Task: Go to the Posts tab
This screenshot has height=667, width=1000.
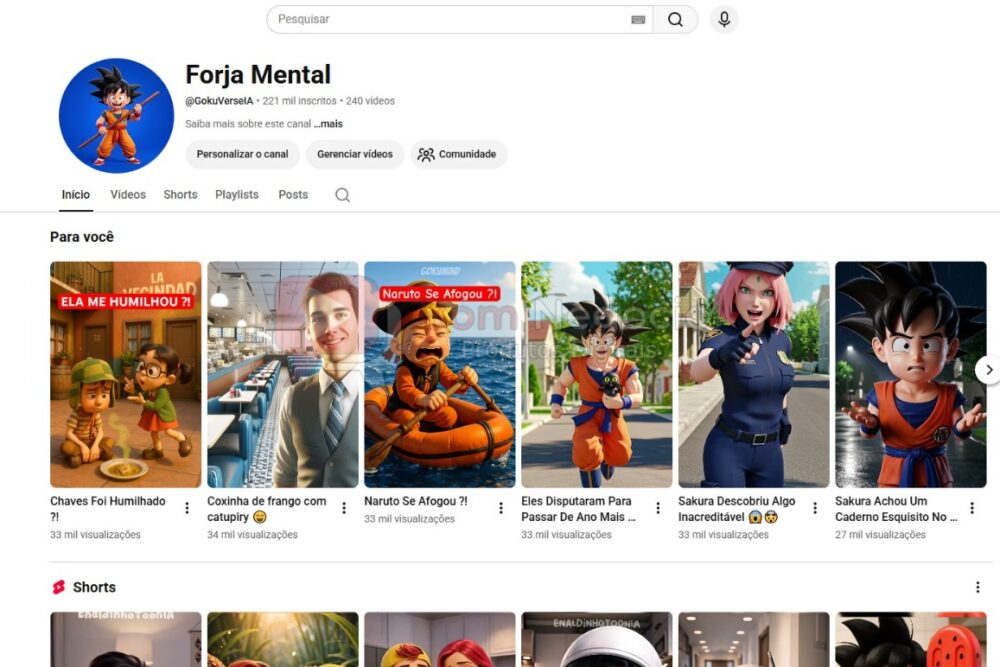Action: tap(293, 194)
